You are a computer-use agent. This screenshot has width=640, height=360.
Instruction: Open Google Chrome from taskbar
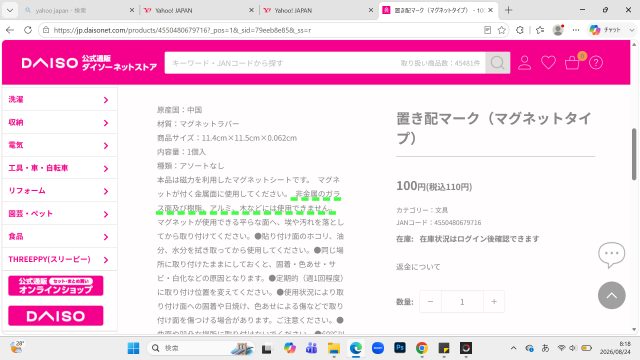(x=422, y=348)
